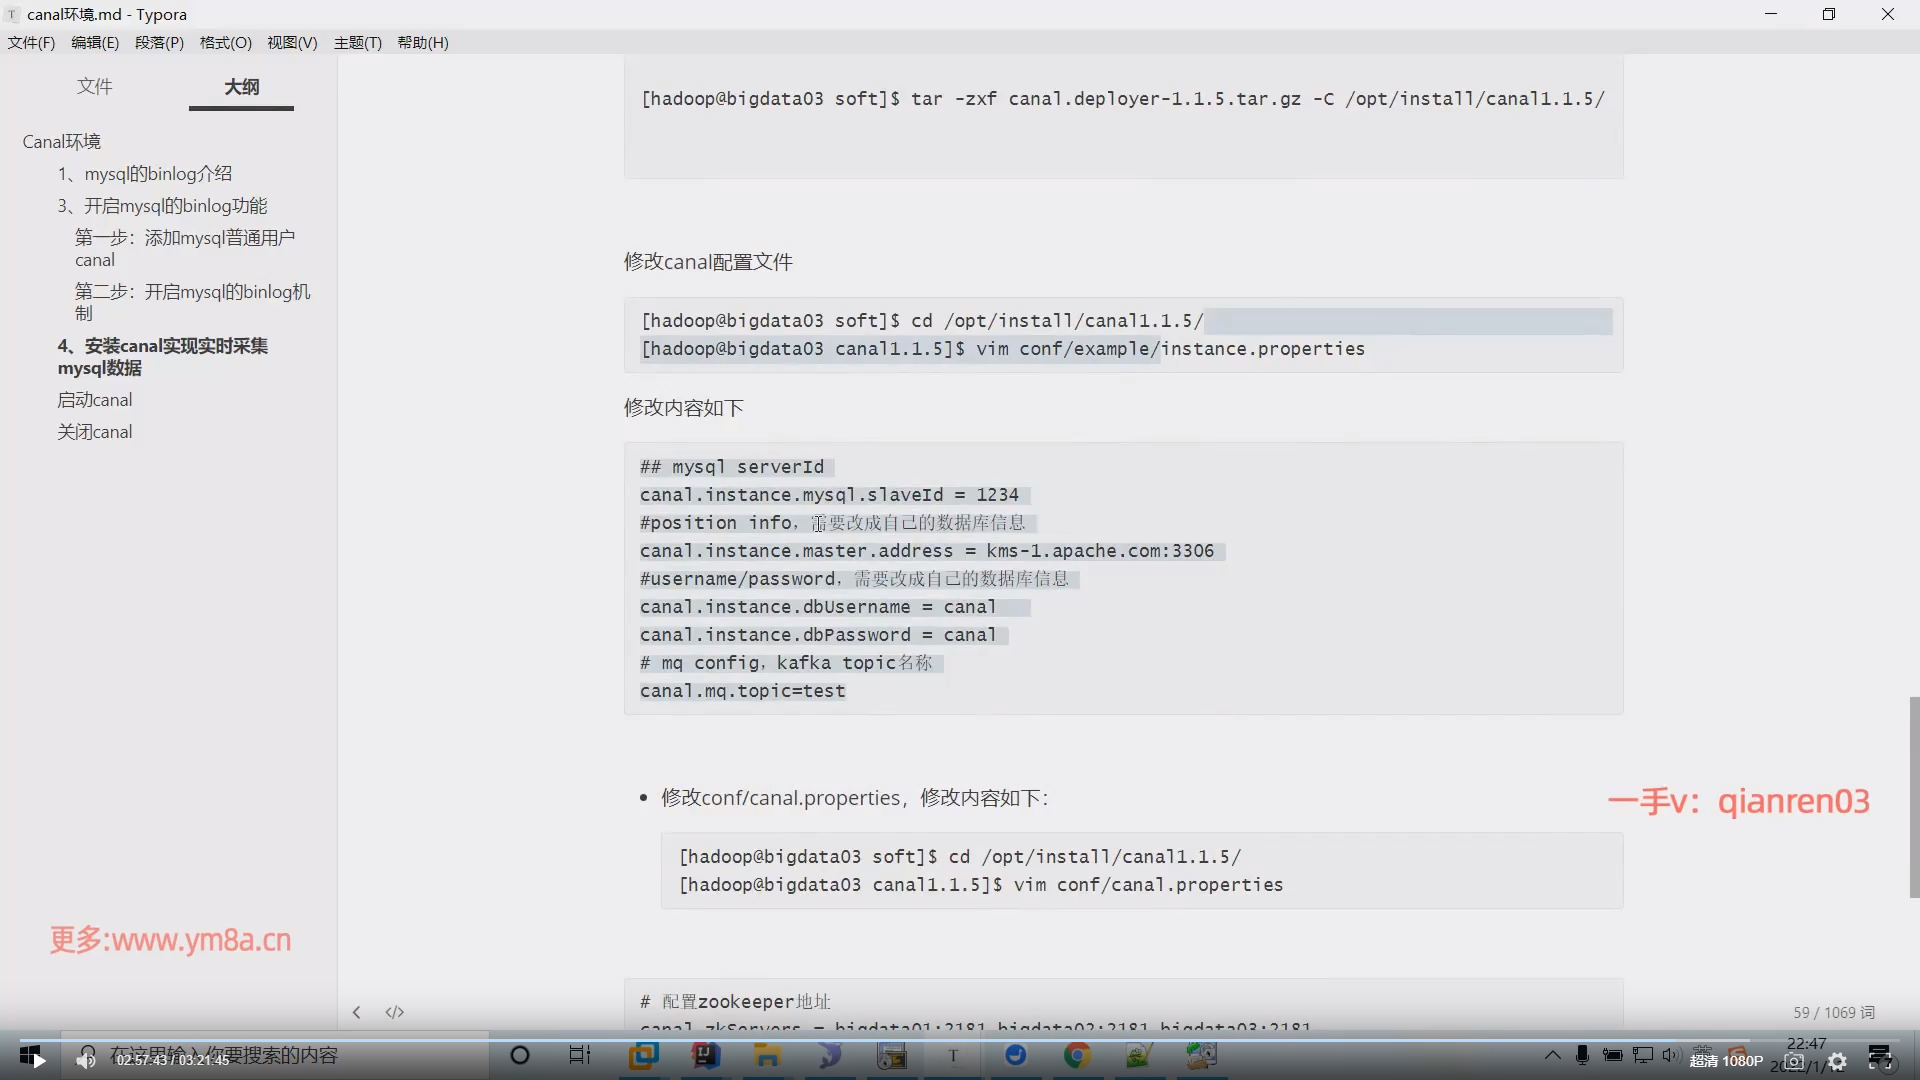Open Chrome from the taskbar
This screenshot has width=1920, height=1080.
click(1077, 1055)
